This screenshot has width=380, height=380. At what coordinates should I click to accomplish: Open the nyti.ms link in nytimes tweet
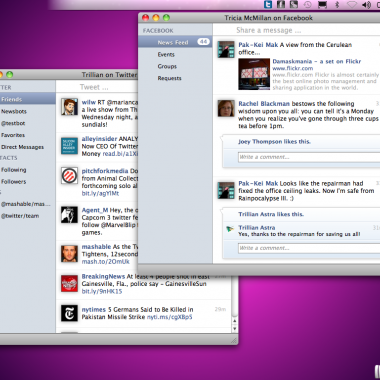tap(170, 317)
